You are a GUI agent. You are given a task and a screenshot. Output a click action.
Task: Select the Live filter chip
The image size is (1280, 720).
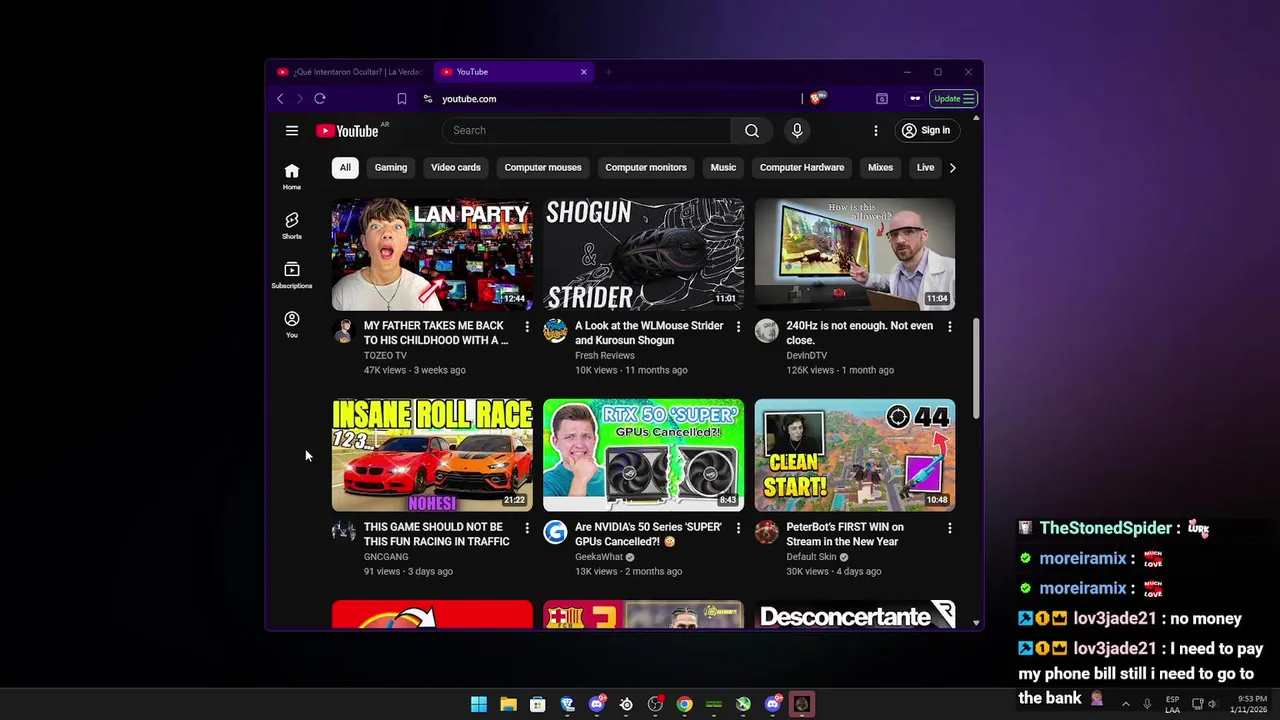pos(926,168)
